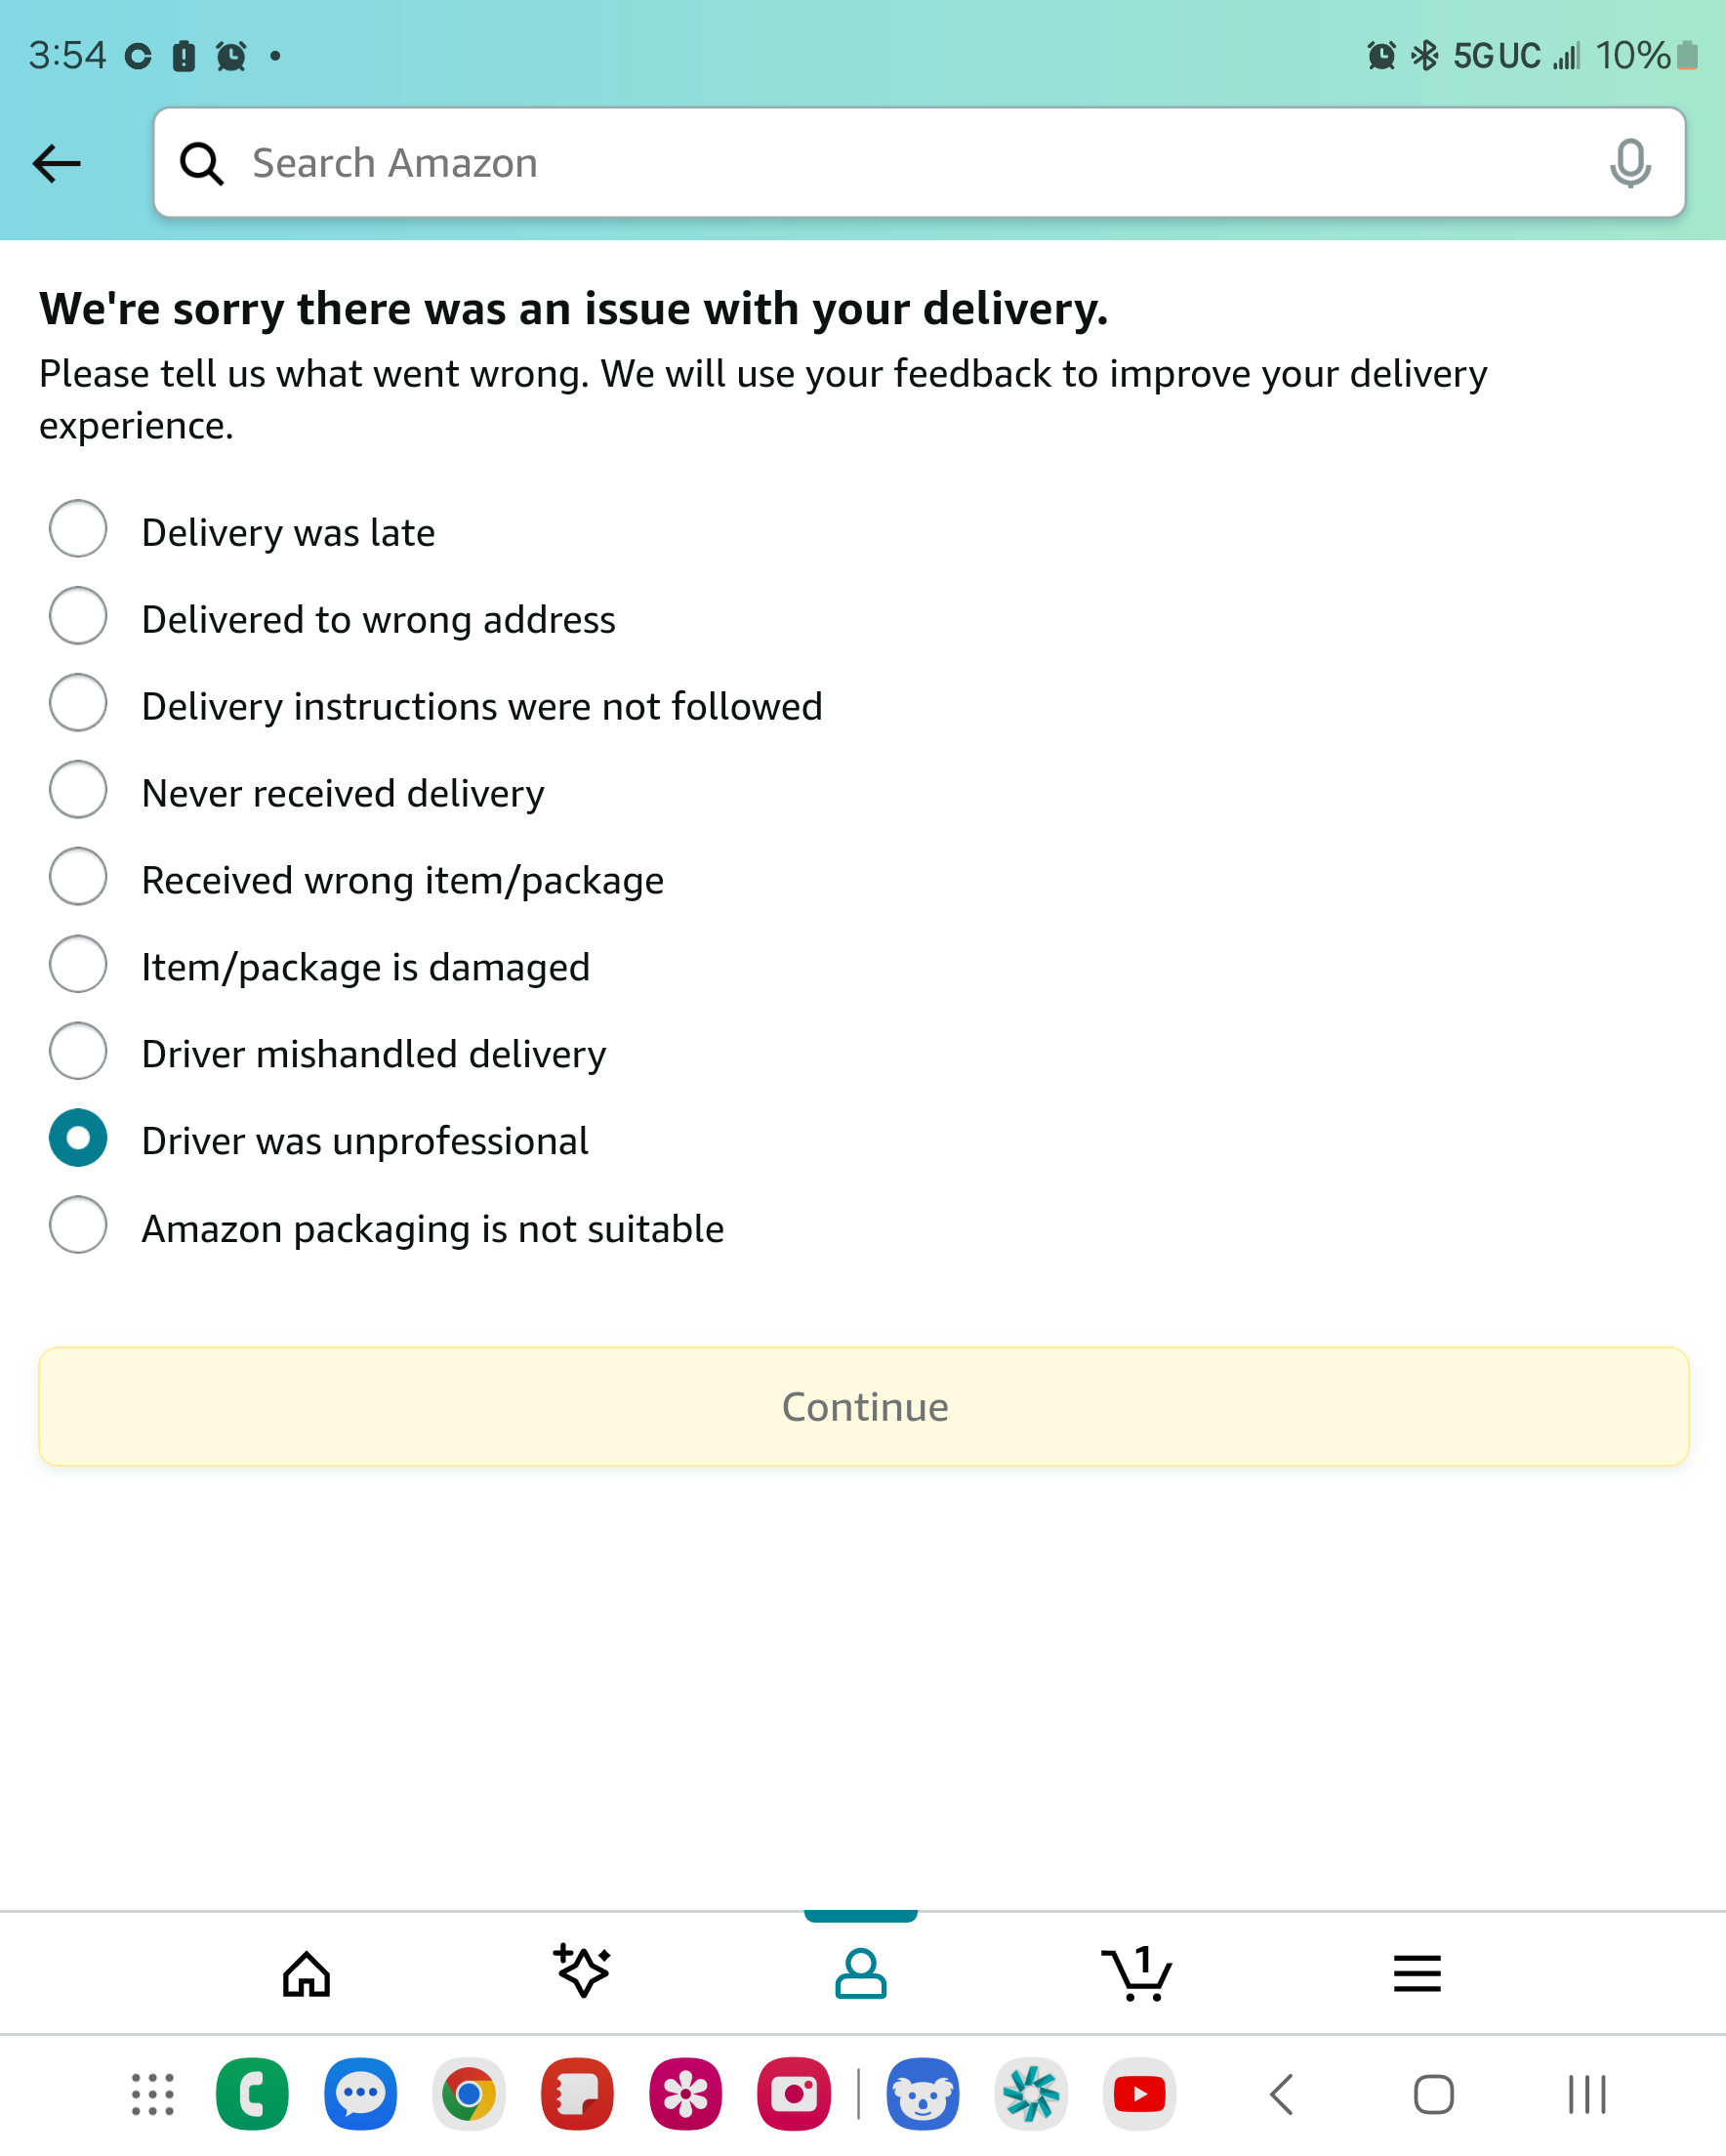Launch YouTube from the taskbar
Screen dimensions: 1726x2156
pyautogui.click(x=1139, y=2093)
